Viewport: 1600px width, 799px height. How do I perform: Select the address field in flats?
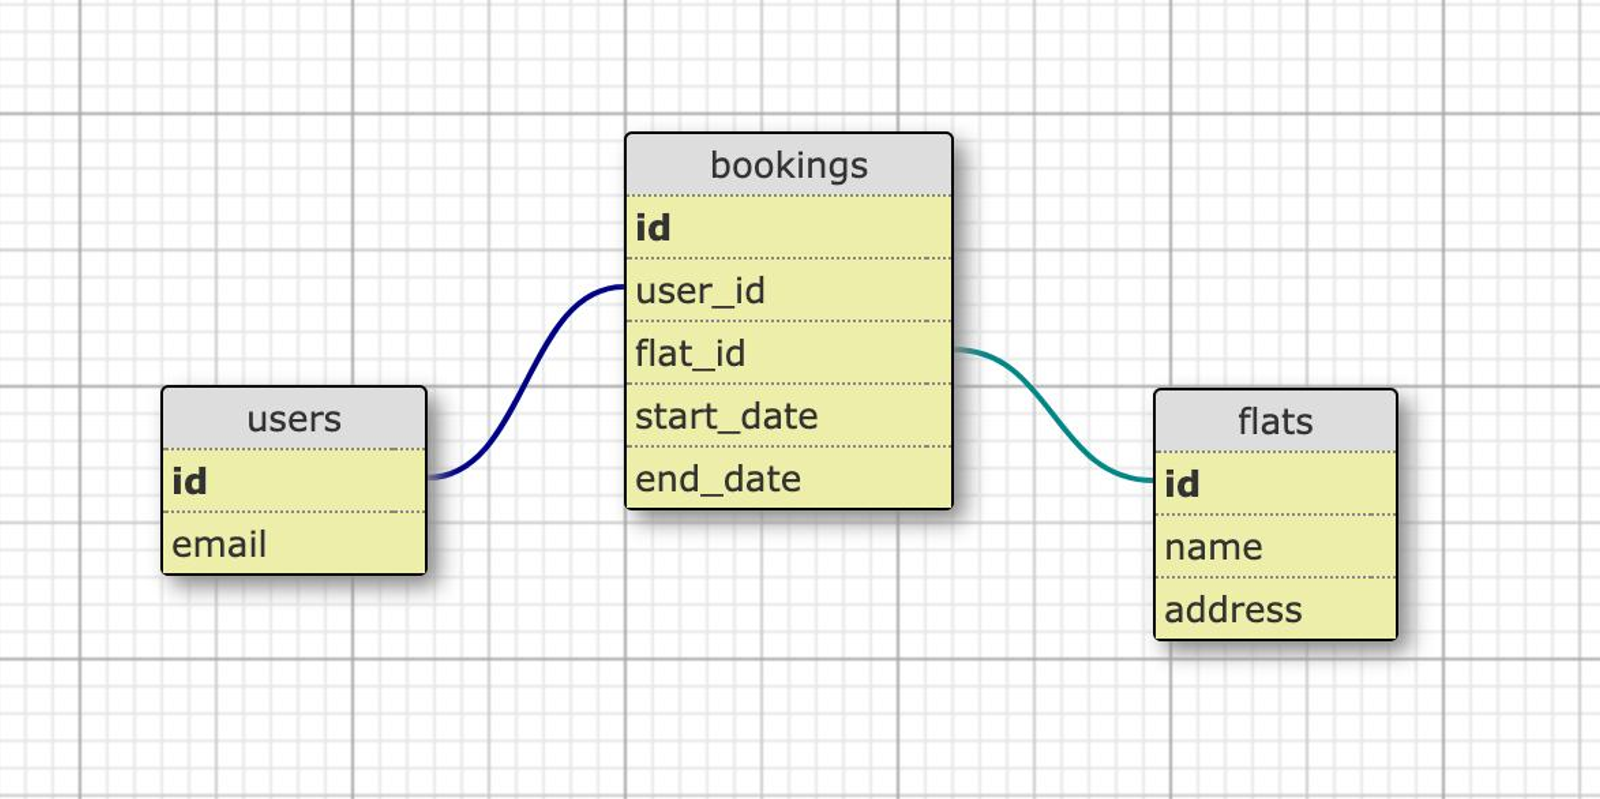pos(1275,609)
